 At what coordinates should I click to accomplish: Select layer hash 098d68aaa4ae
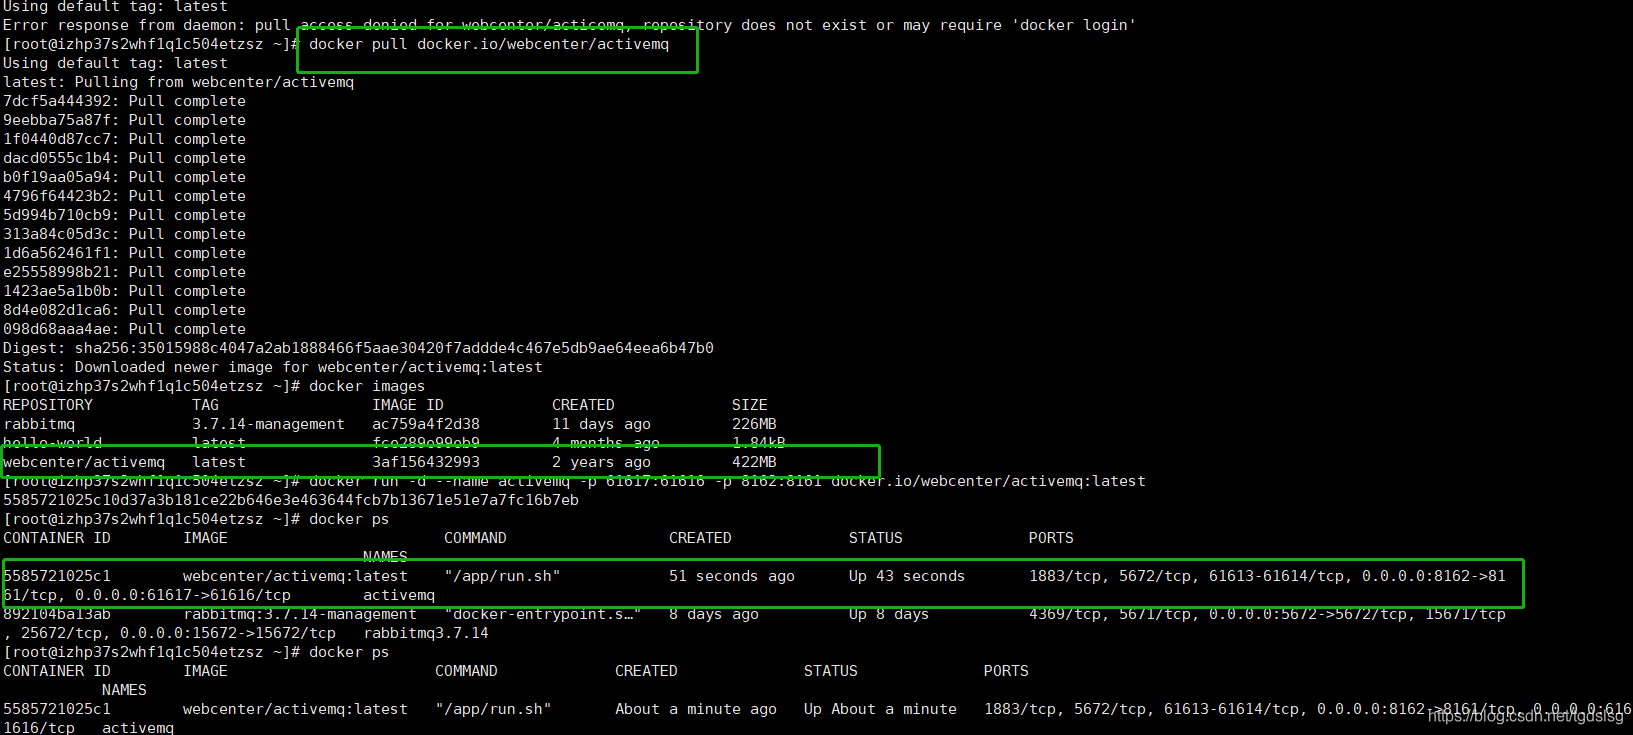point(57,329)
